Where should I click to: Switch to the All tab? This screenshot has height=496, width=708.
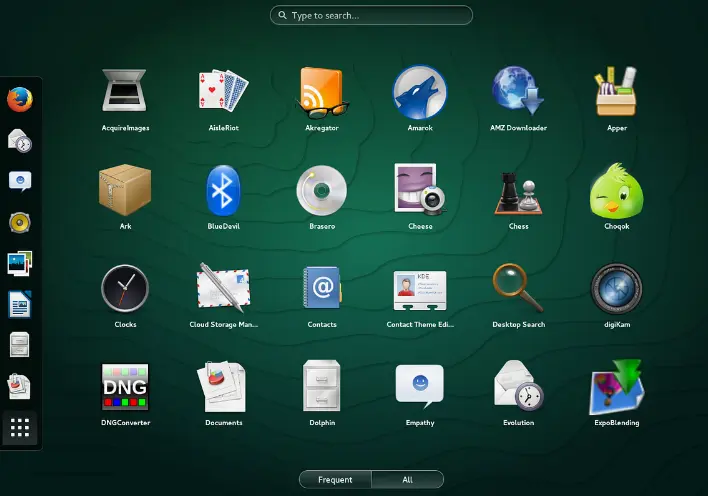[408, 480]
